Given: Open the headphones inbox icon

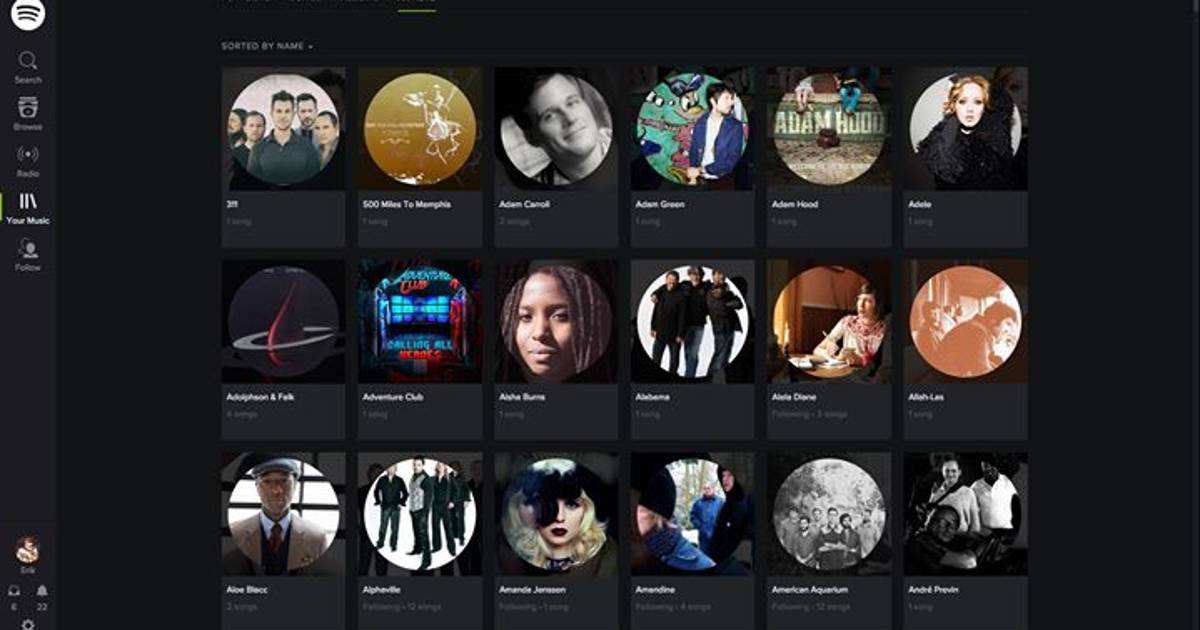Looking at the screenshot, I should (14, 591).
